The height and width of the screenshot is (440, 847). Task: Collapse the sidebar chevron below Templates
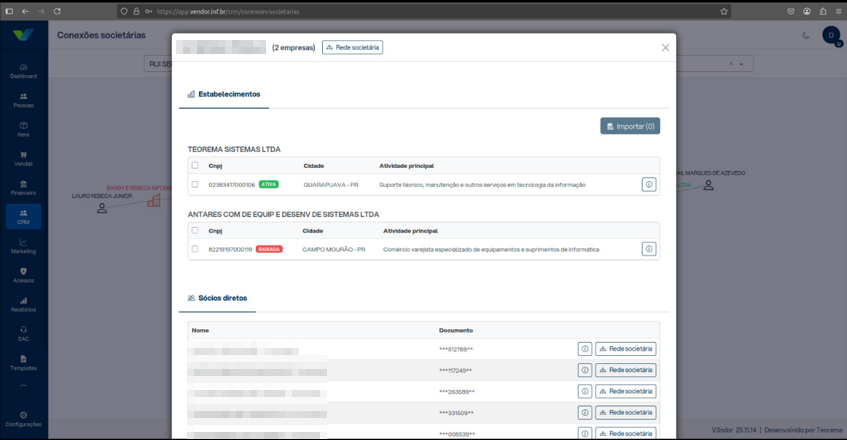[23, 385]
